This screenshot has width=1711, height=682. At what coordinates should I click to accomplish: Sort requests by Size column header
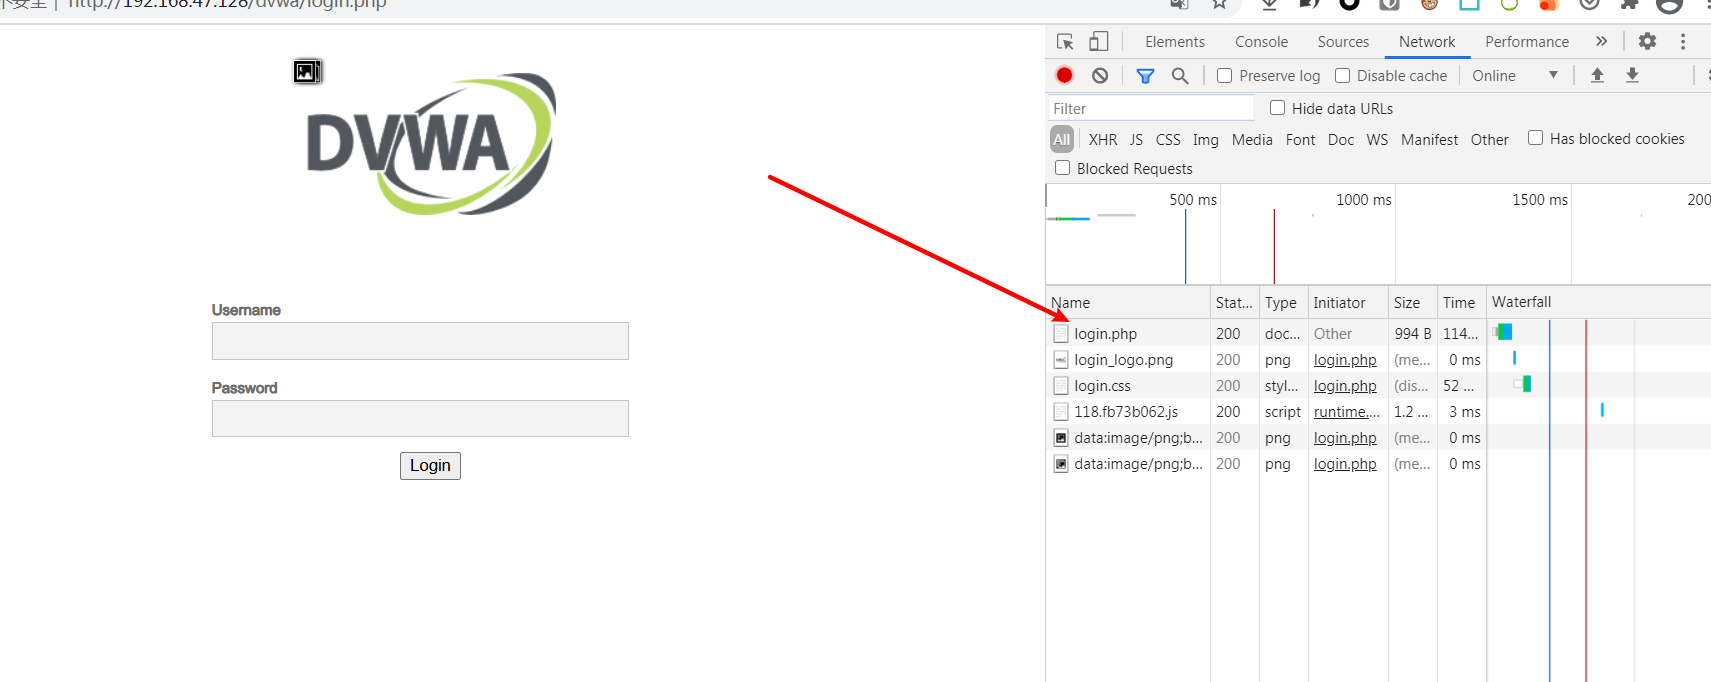[1412, 302]
